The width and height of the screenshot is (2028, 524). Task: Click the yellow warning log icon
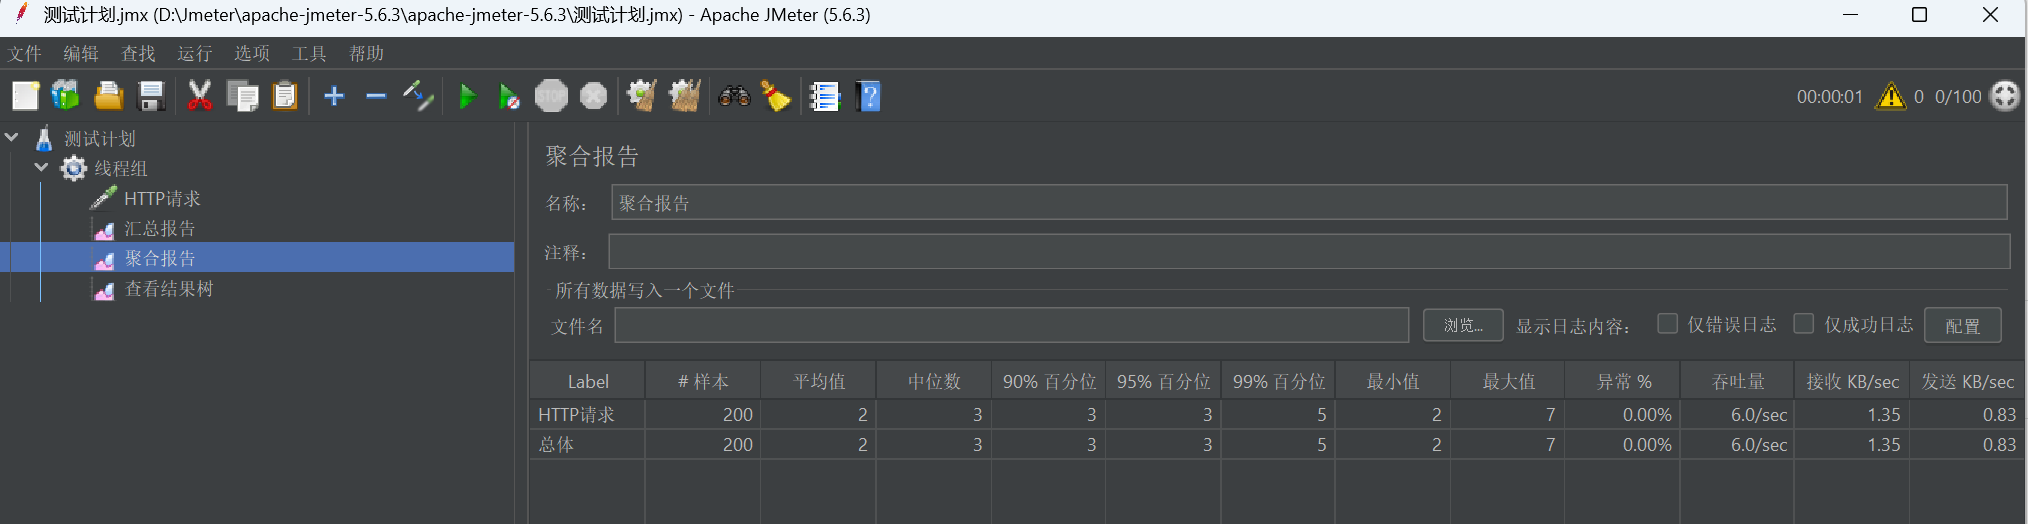[x=1890, y=97]
